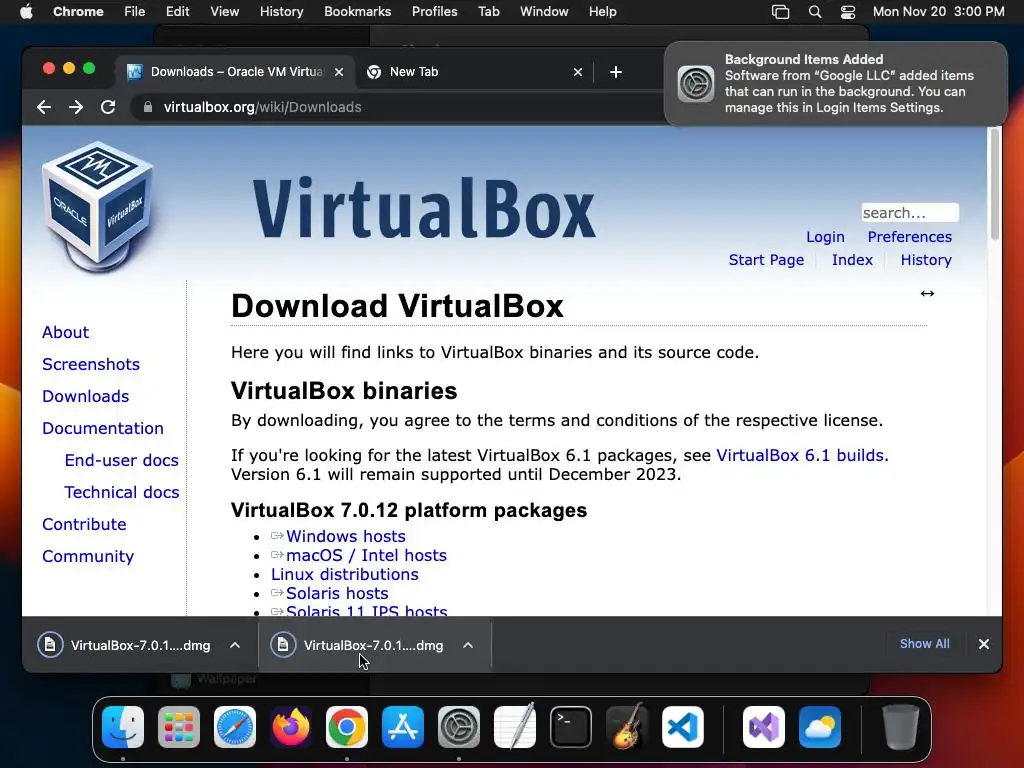Open the Trash in the Dock
The height and width of the screenshot is (768, 1024).
tap(901, 727)
